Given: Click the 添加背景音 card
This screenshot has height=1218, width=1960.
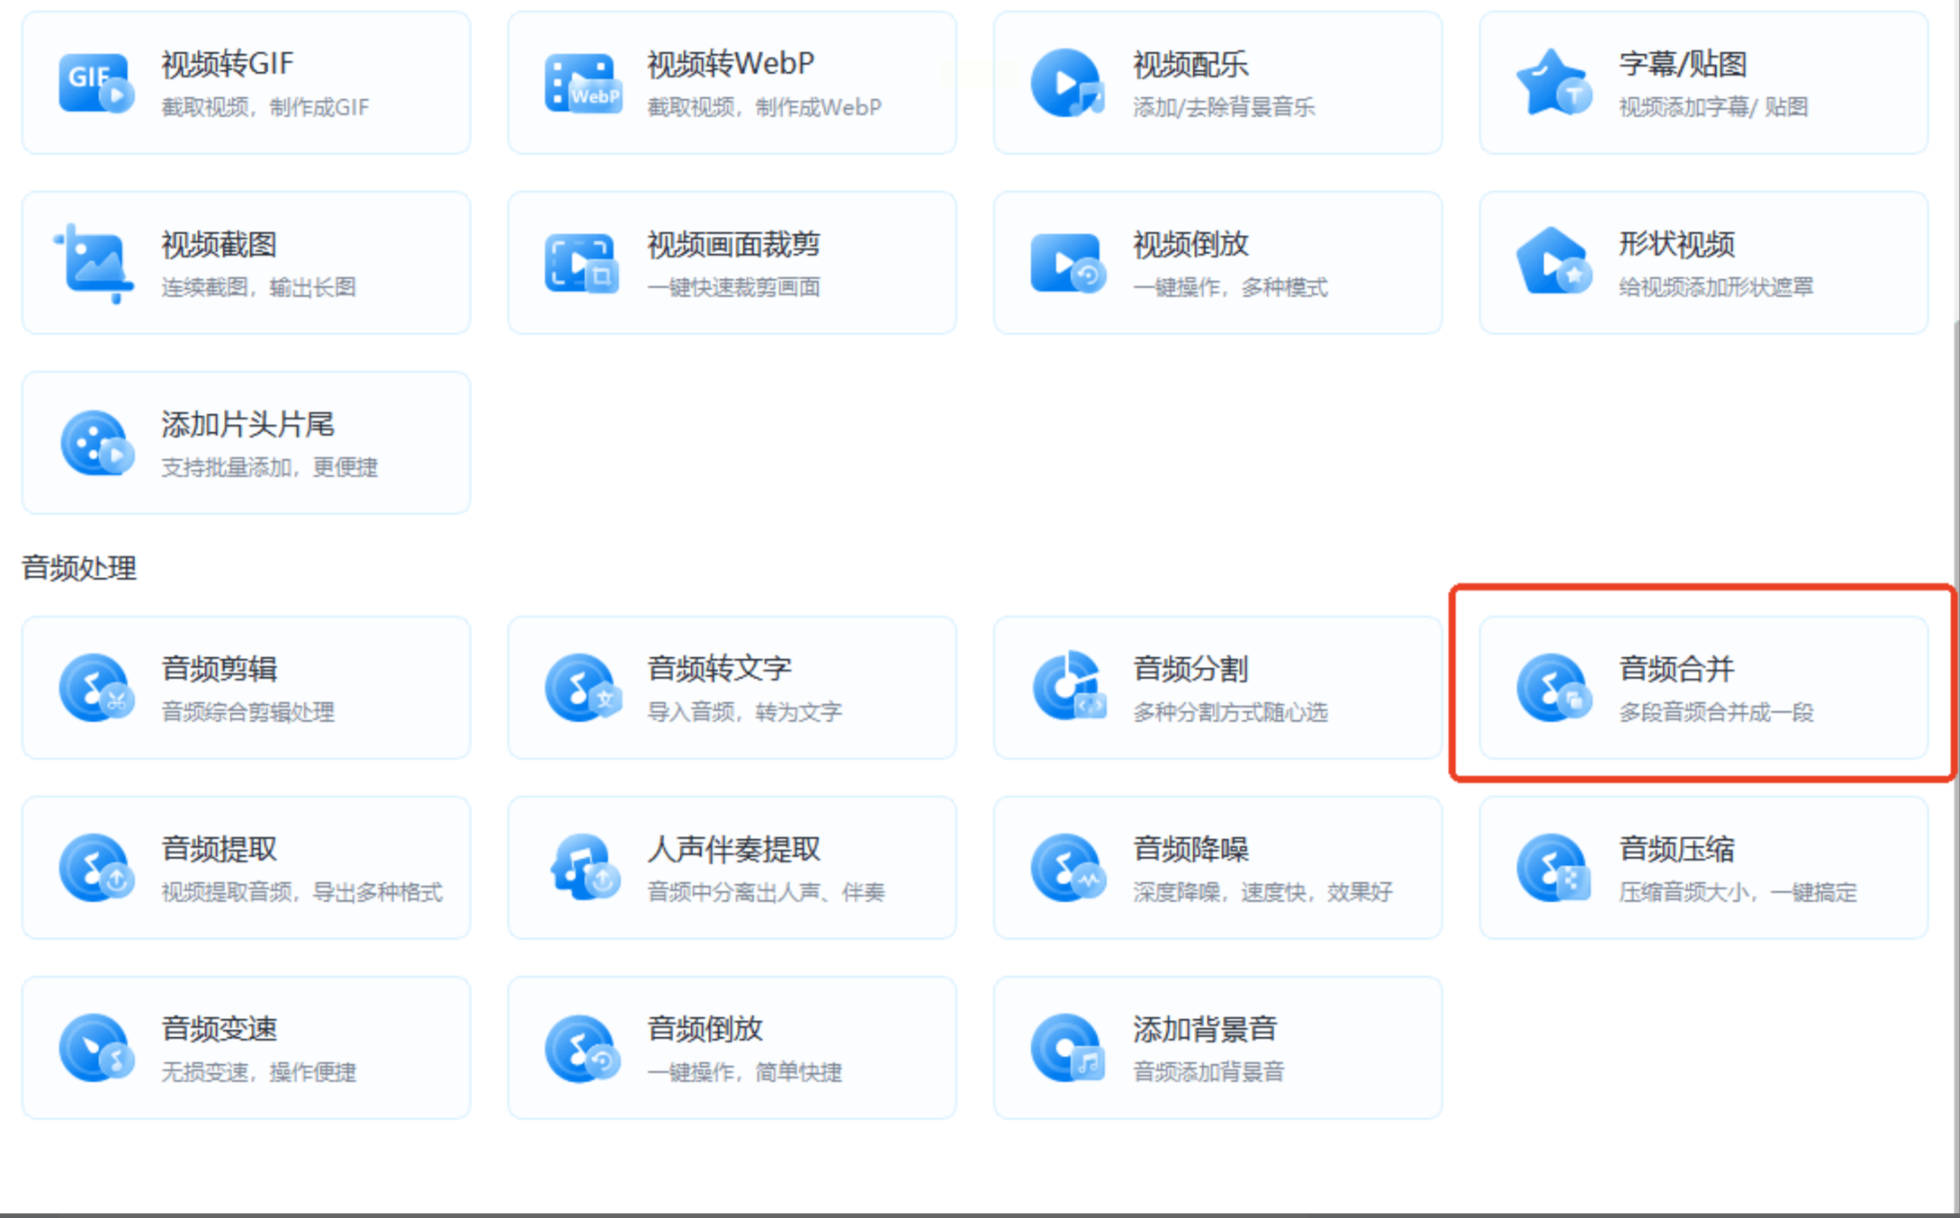Looking at the screenshot, I should pyautogui.click(x=1217, y=1048).
